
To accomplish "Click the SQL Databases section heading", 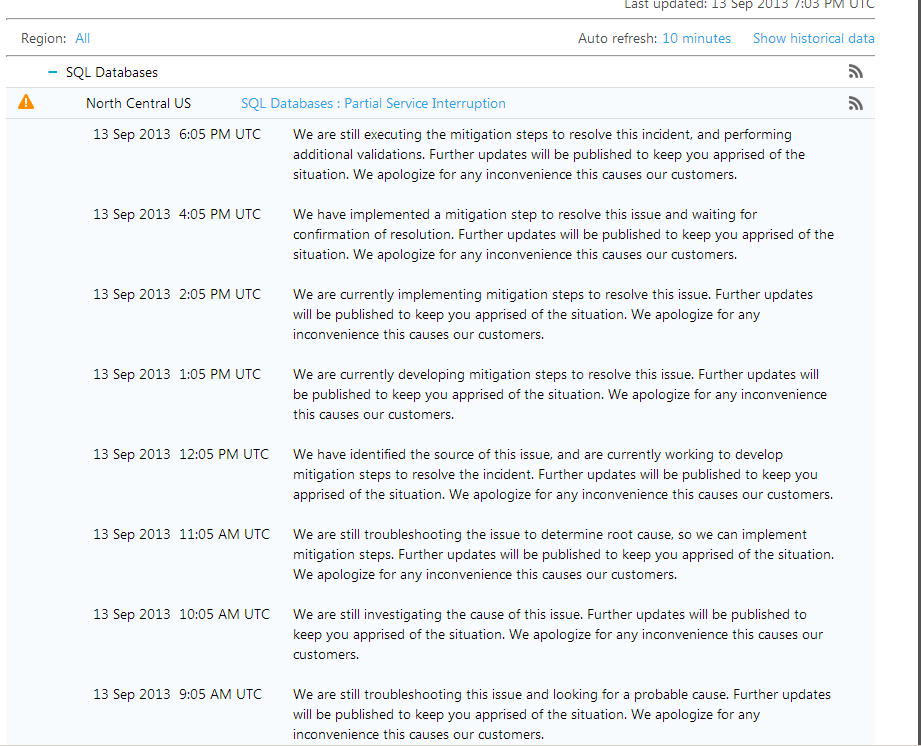I will pos(111,72).
